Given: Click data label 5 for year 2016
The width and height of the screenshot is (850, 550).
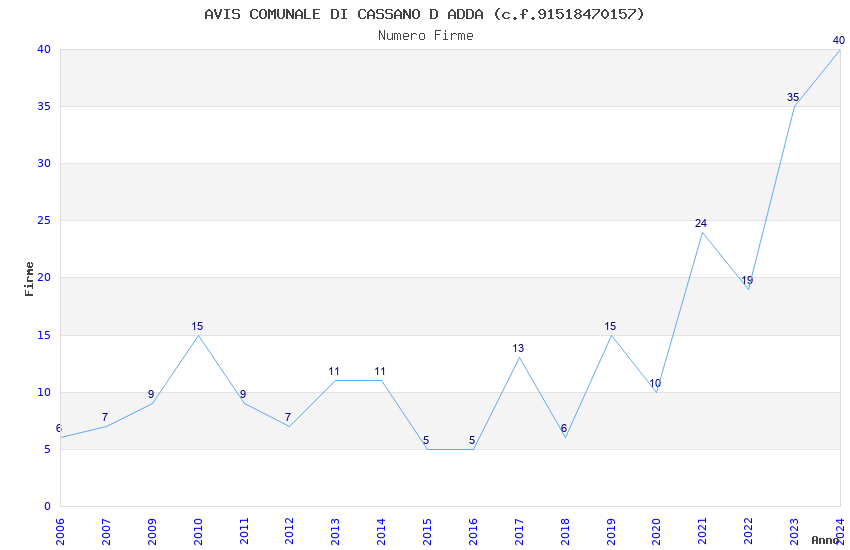Looking at the screenshot, I should point(472,440).
